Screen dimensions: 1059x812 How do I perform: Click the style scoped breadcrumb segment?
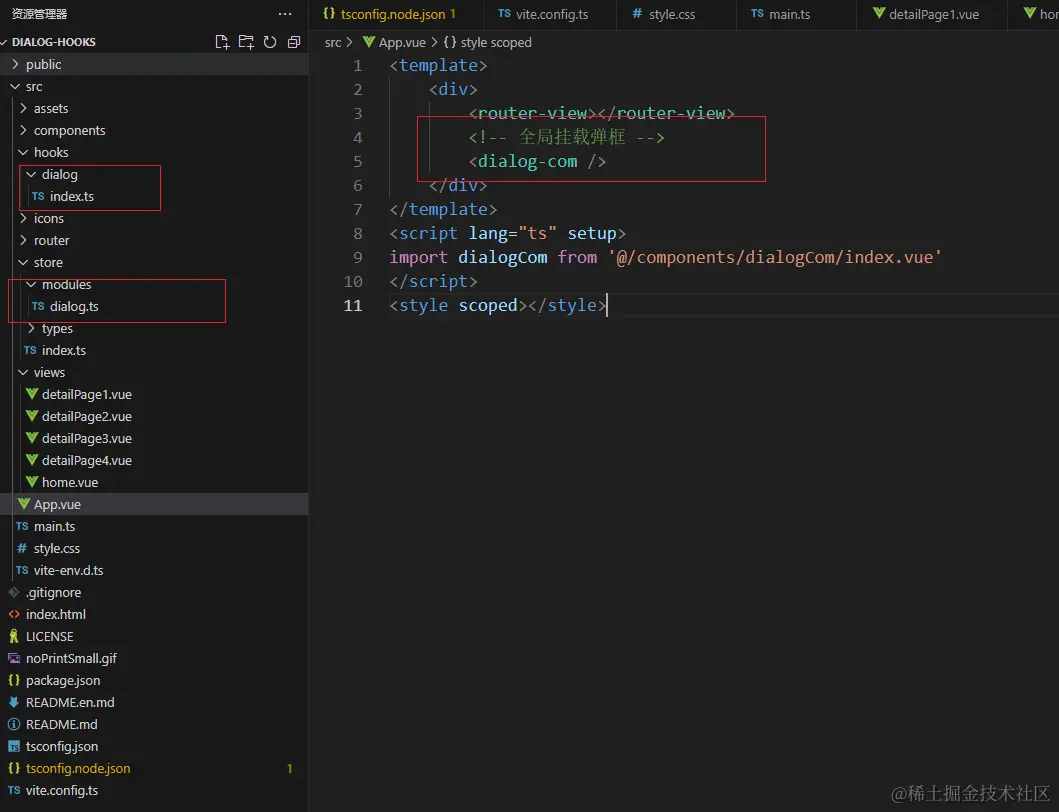coord(488,42)
